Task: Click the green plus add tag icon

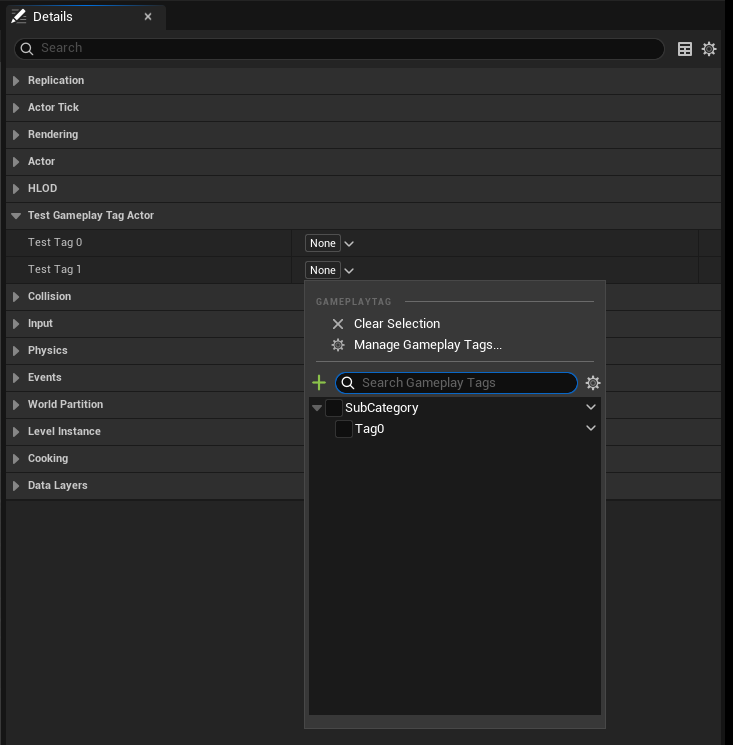Action: (x=319, y=382)
